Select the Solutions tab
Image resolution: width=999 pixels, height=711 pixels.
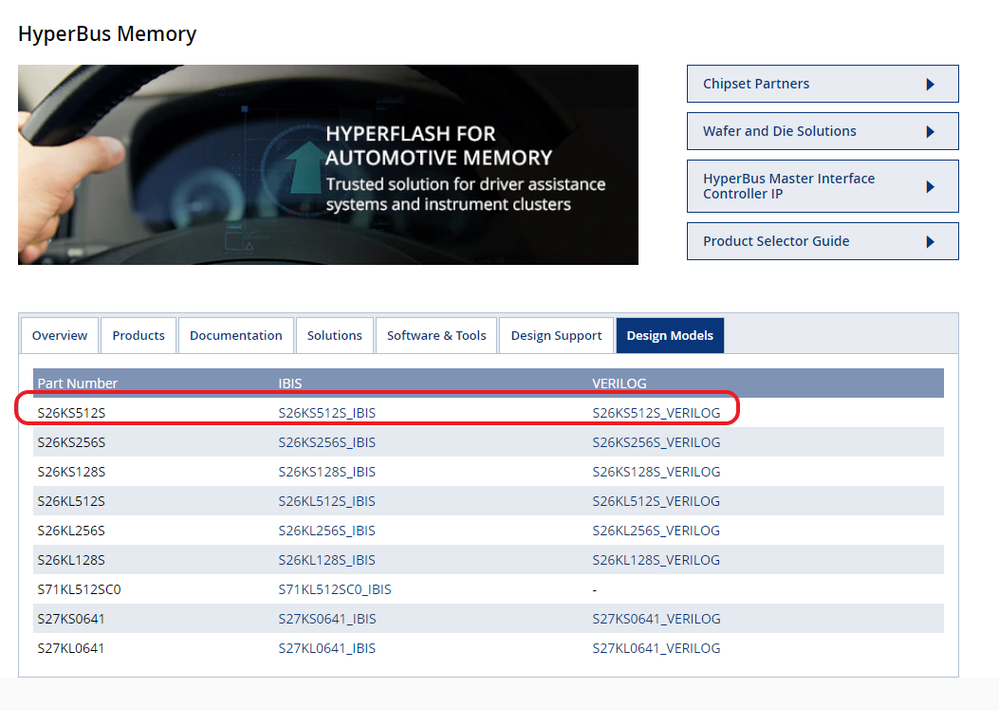[x=334, y=335]
